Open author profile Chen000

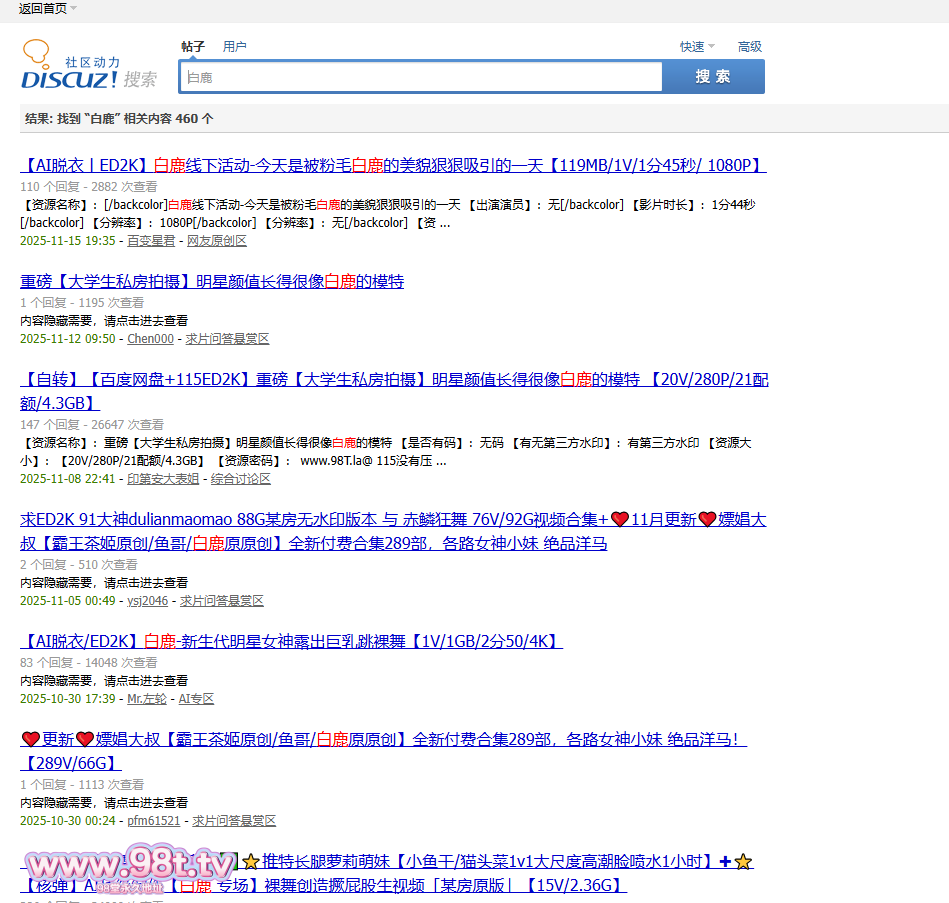tap(150, 339)
